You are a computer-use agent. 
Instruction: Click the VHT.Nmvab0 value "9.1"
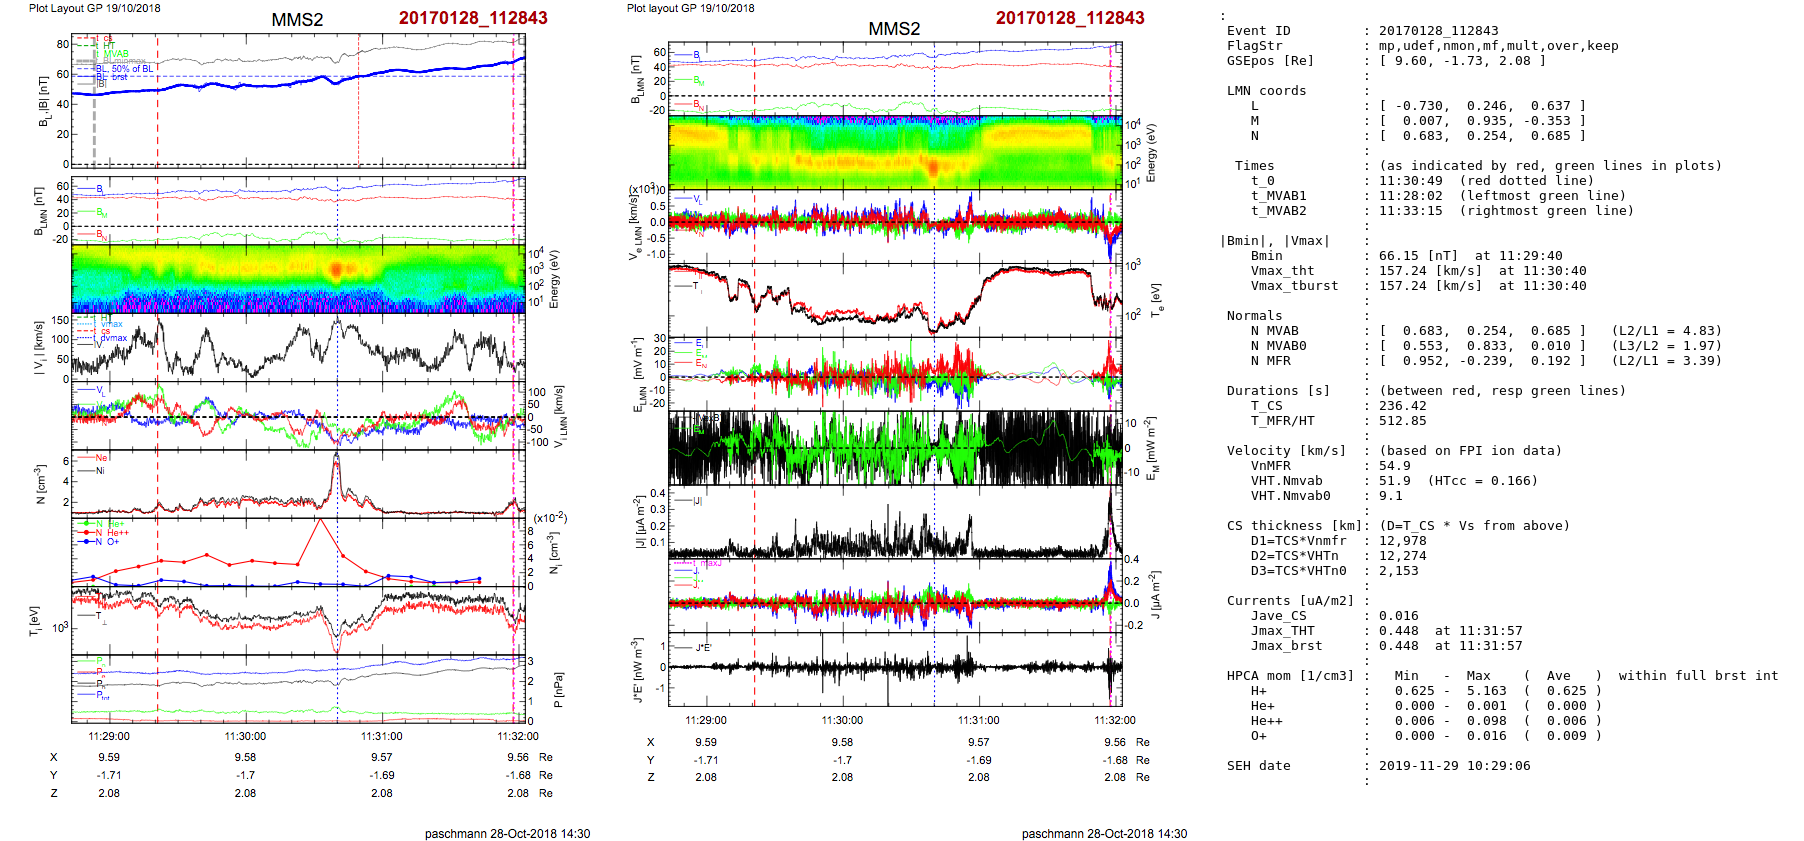(x=1390, y=496)
